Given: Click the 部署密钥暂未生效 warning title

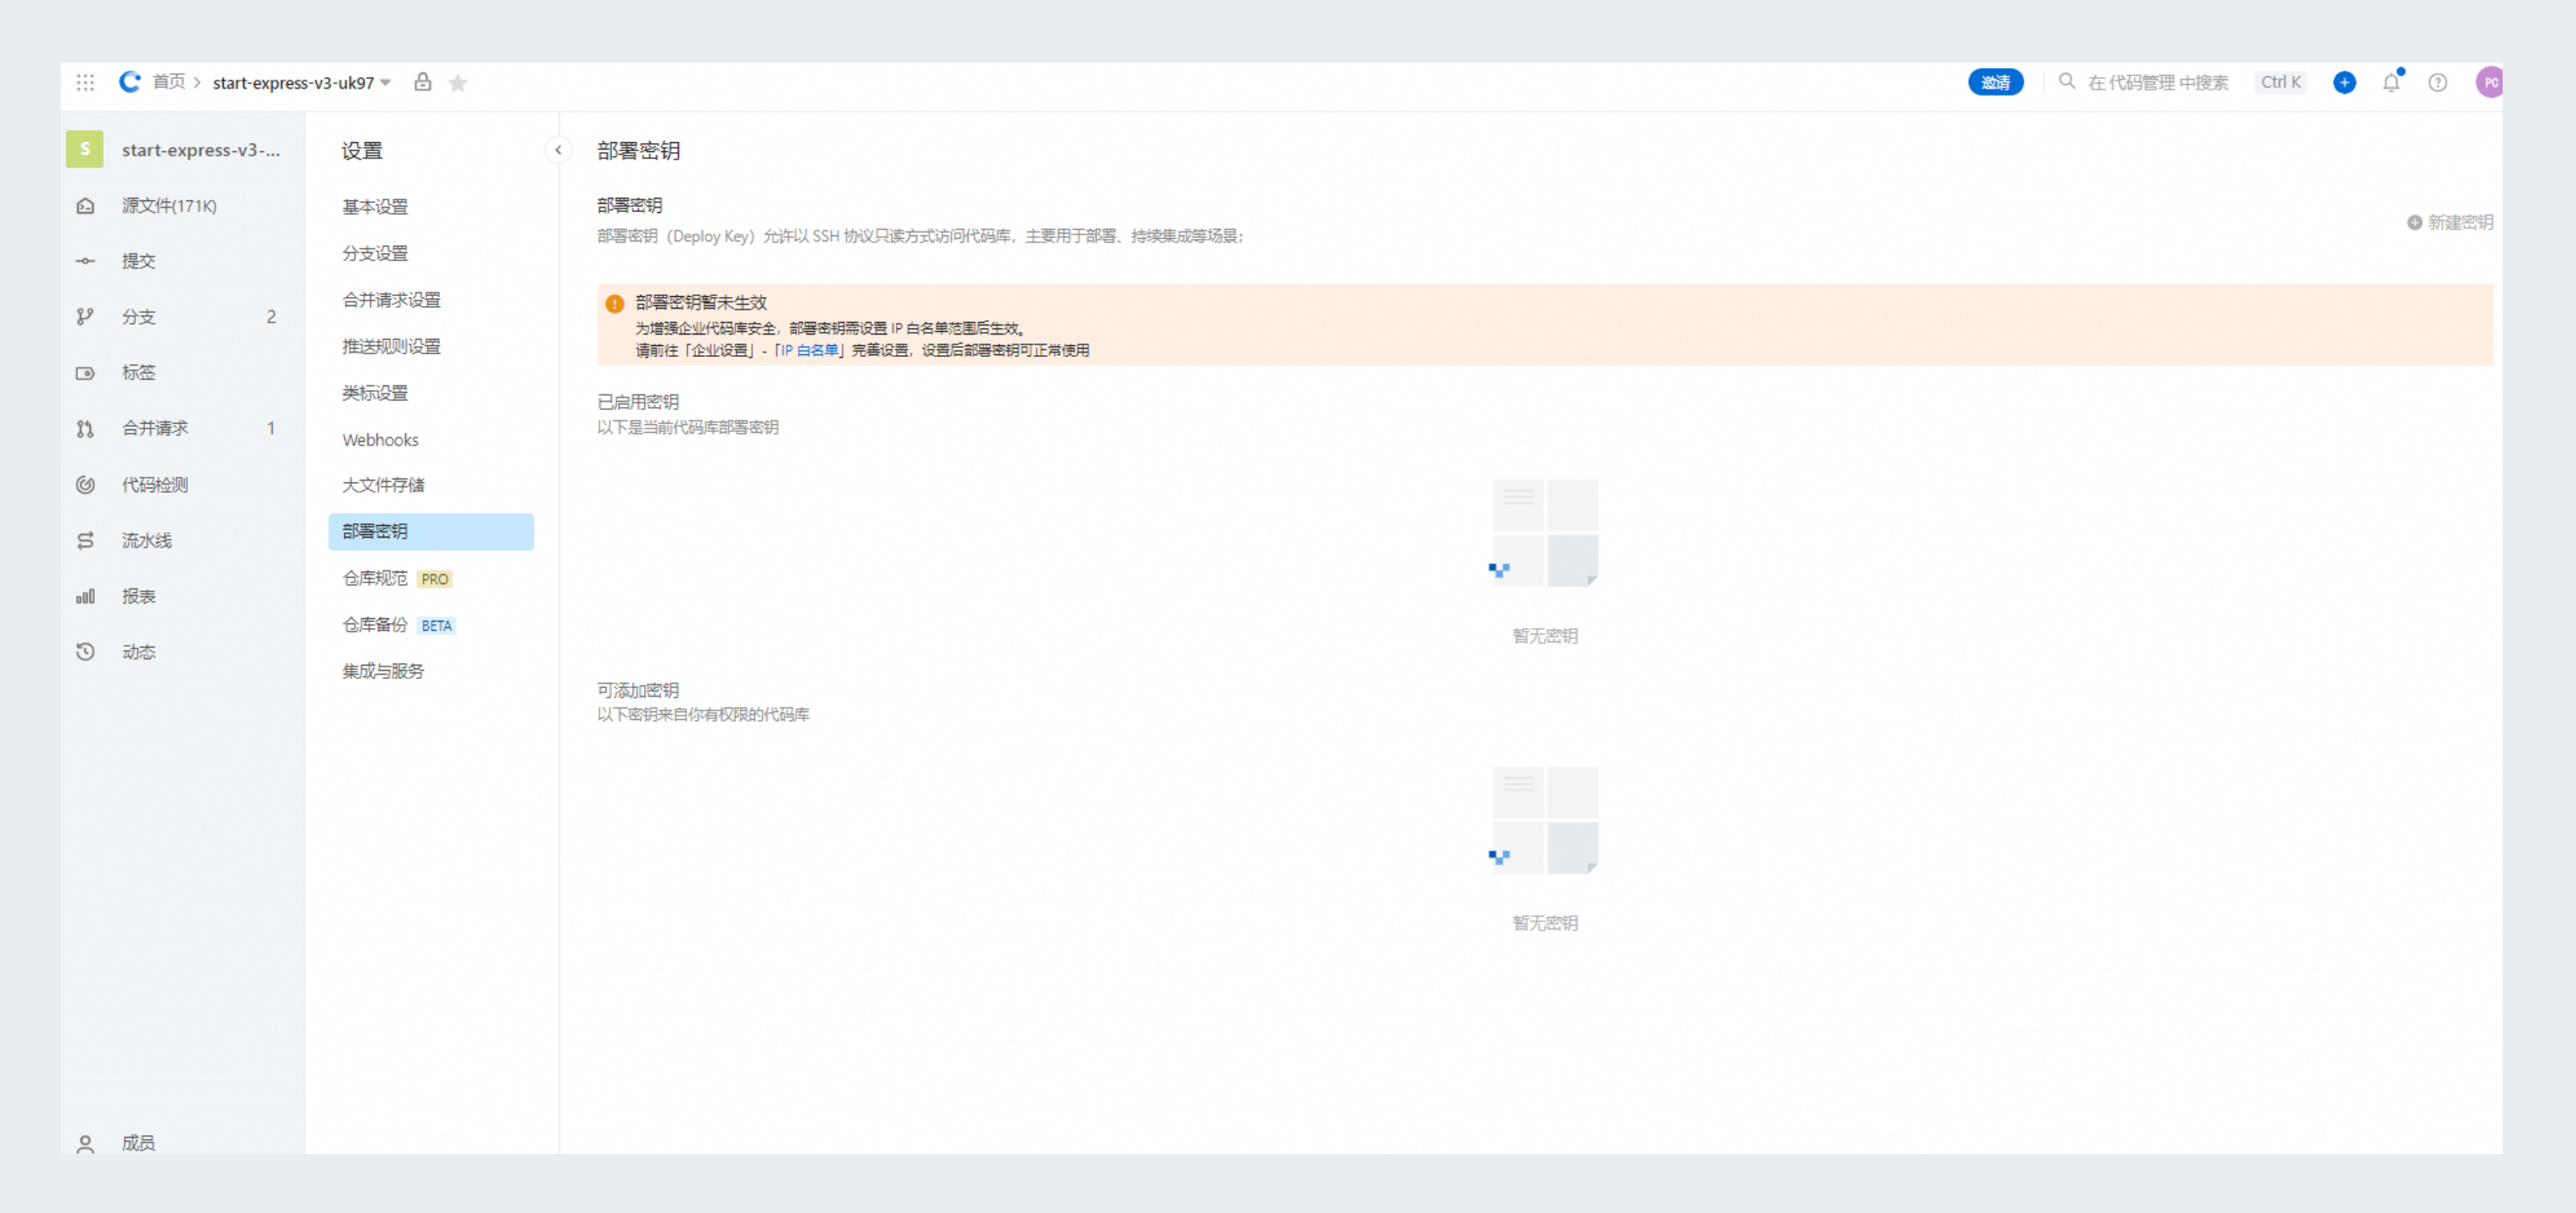Looking at the screenshot, I should pos(700,302).
